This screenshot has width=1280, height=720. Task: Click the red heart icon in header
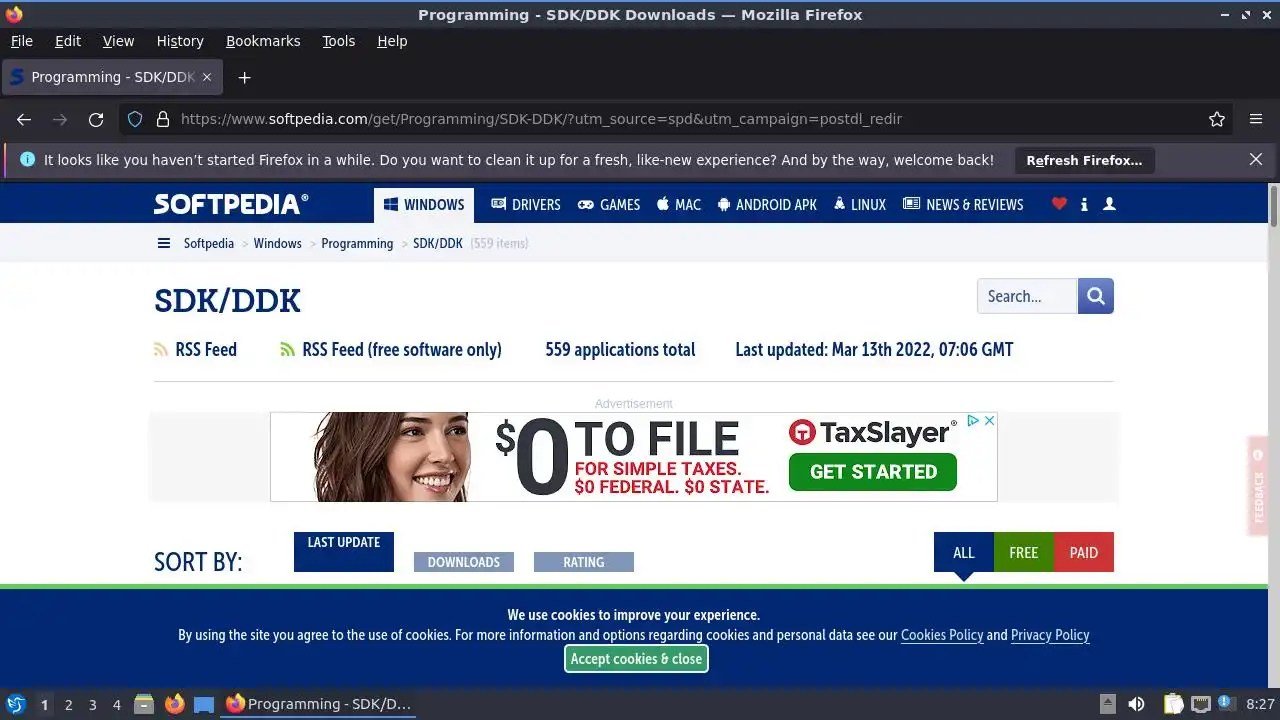pos(1059,204)
